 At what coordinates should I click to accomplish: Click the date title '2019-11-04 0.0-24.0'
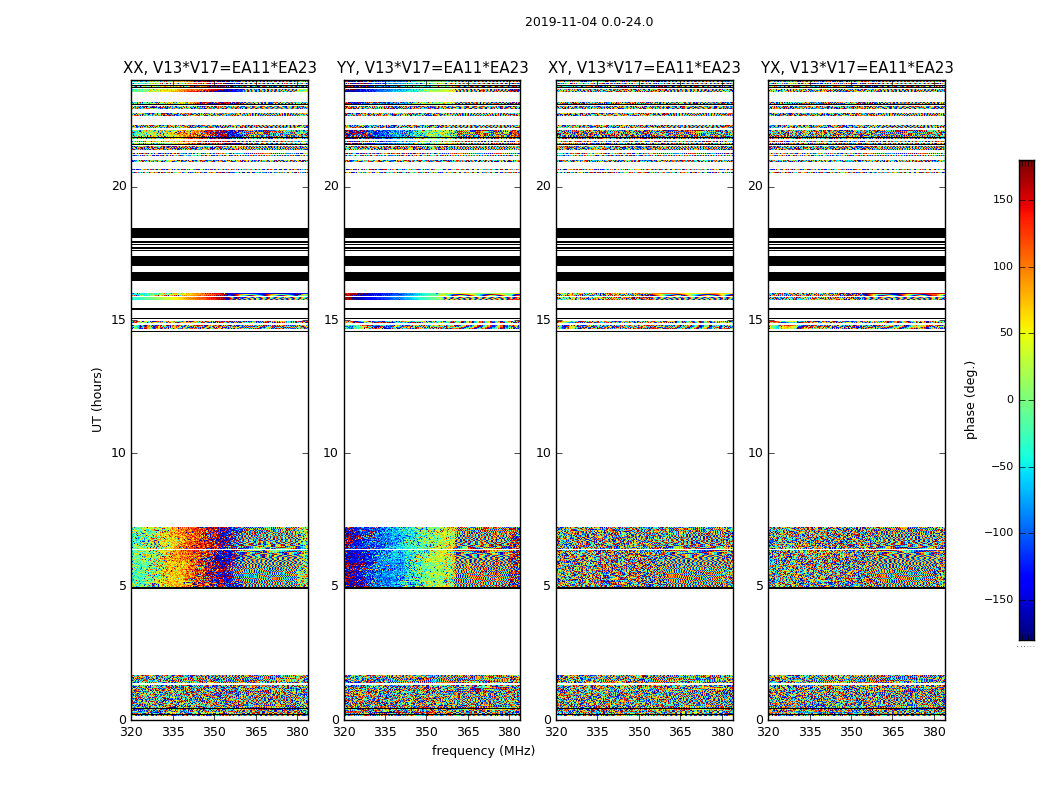point(589,22)
